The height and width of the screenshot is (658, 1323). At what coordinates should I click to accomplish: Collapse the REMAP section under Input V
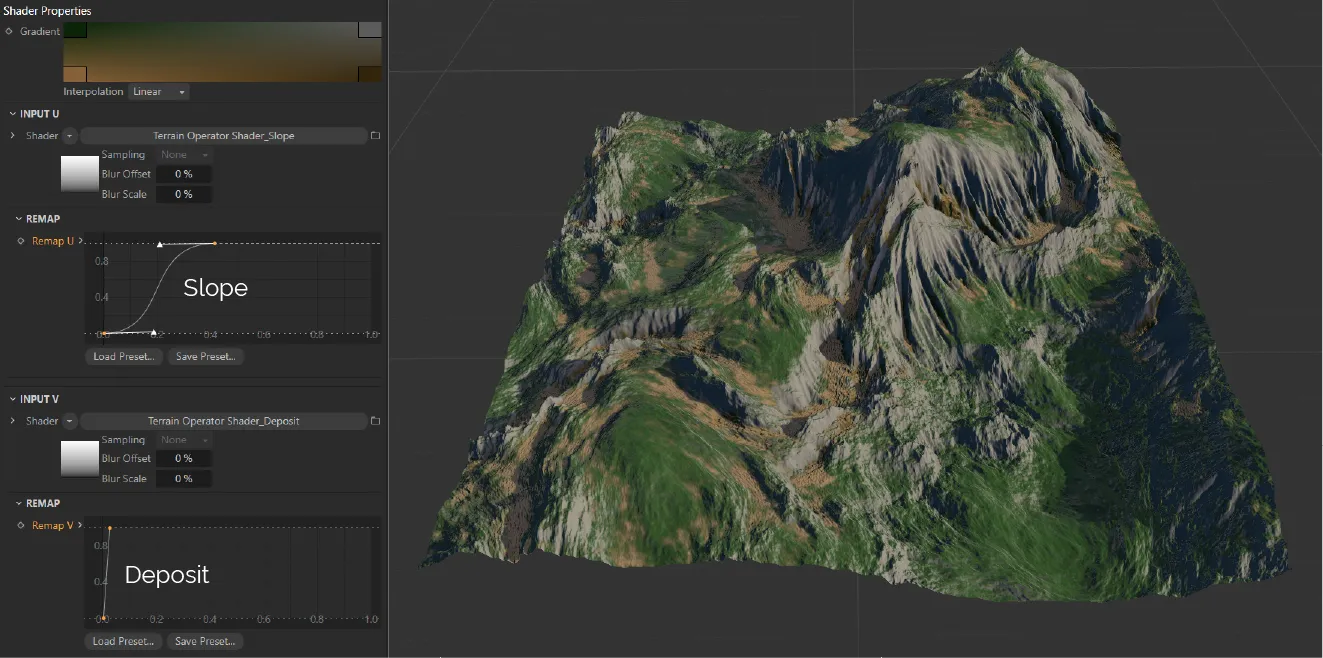click(19, 503)
